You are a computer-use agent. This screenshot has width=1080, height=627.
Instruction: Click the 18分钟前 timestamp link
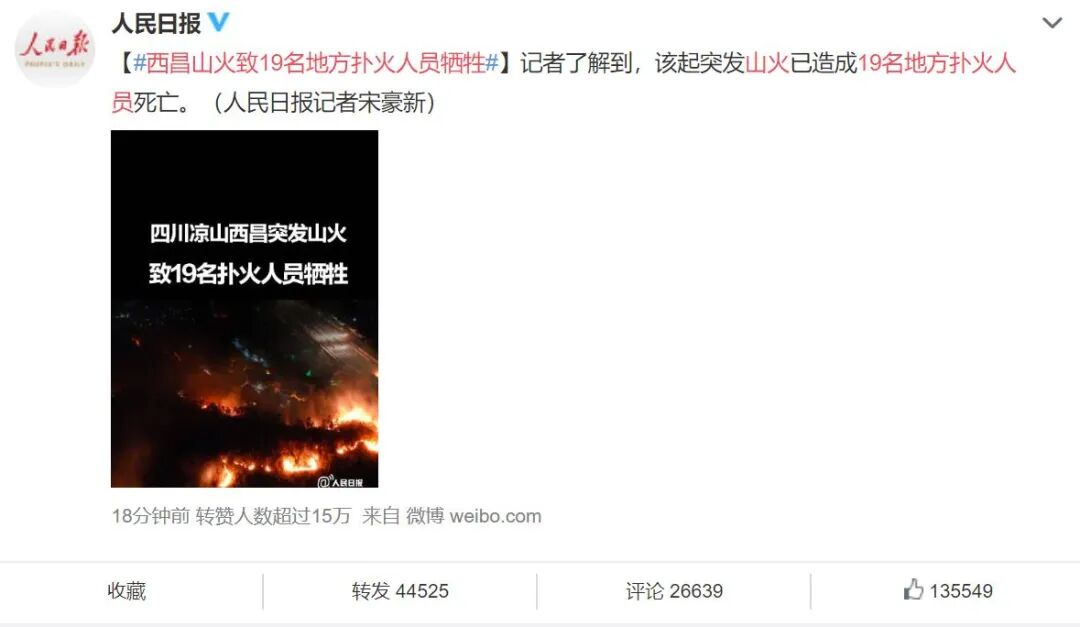151,516
